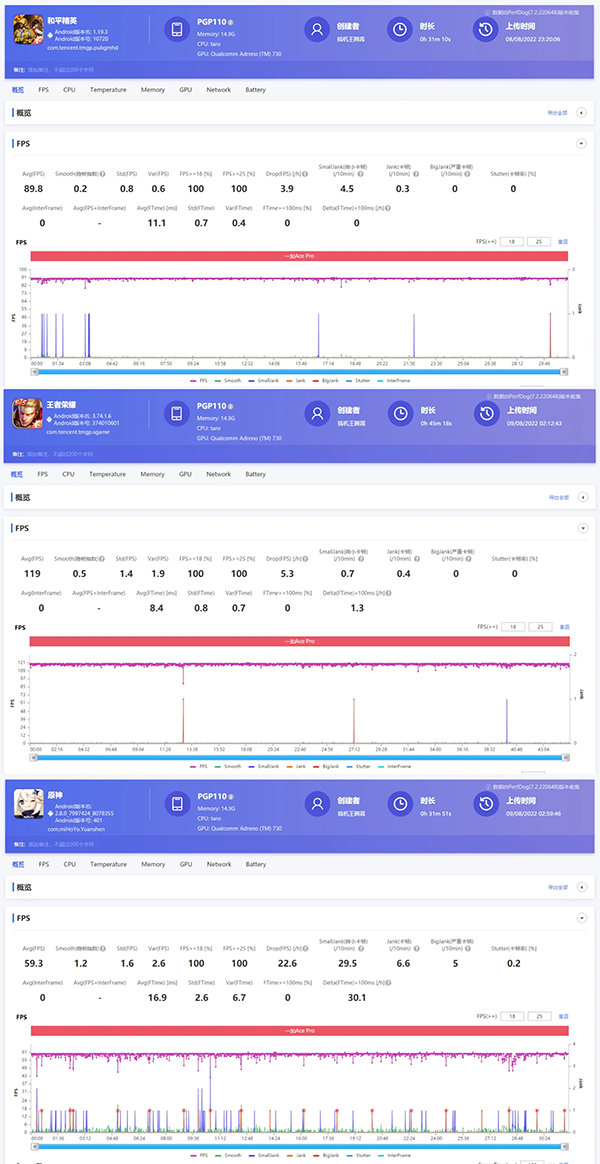Click the 王者荣耀 game icon

tap(27, 413)
